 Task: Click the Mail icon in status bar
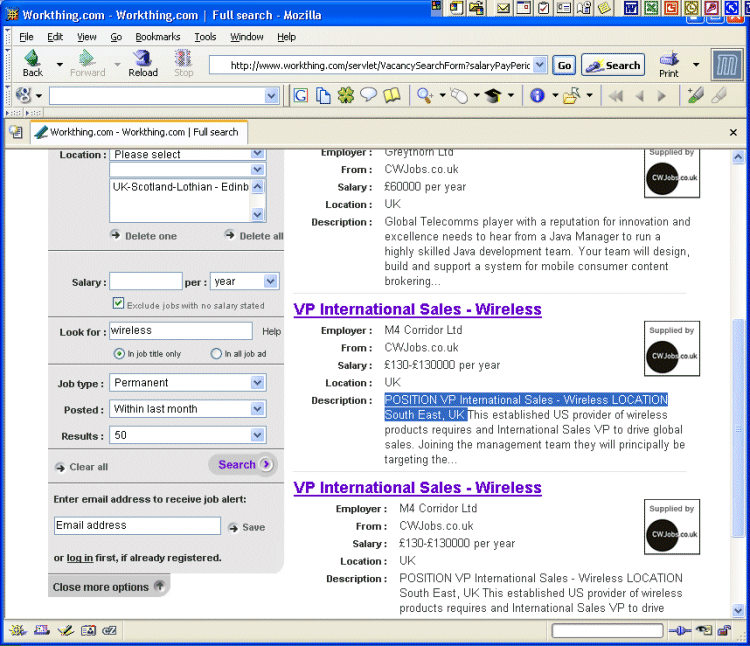click(x=42, y=631)
